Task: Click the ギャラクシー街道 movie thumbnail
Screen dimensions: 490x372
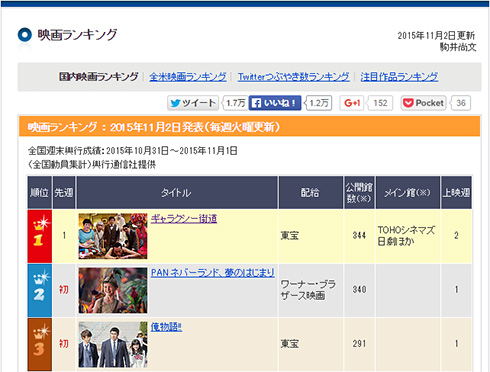Action: (113, 236)
